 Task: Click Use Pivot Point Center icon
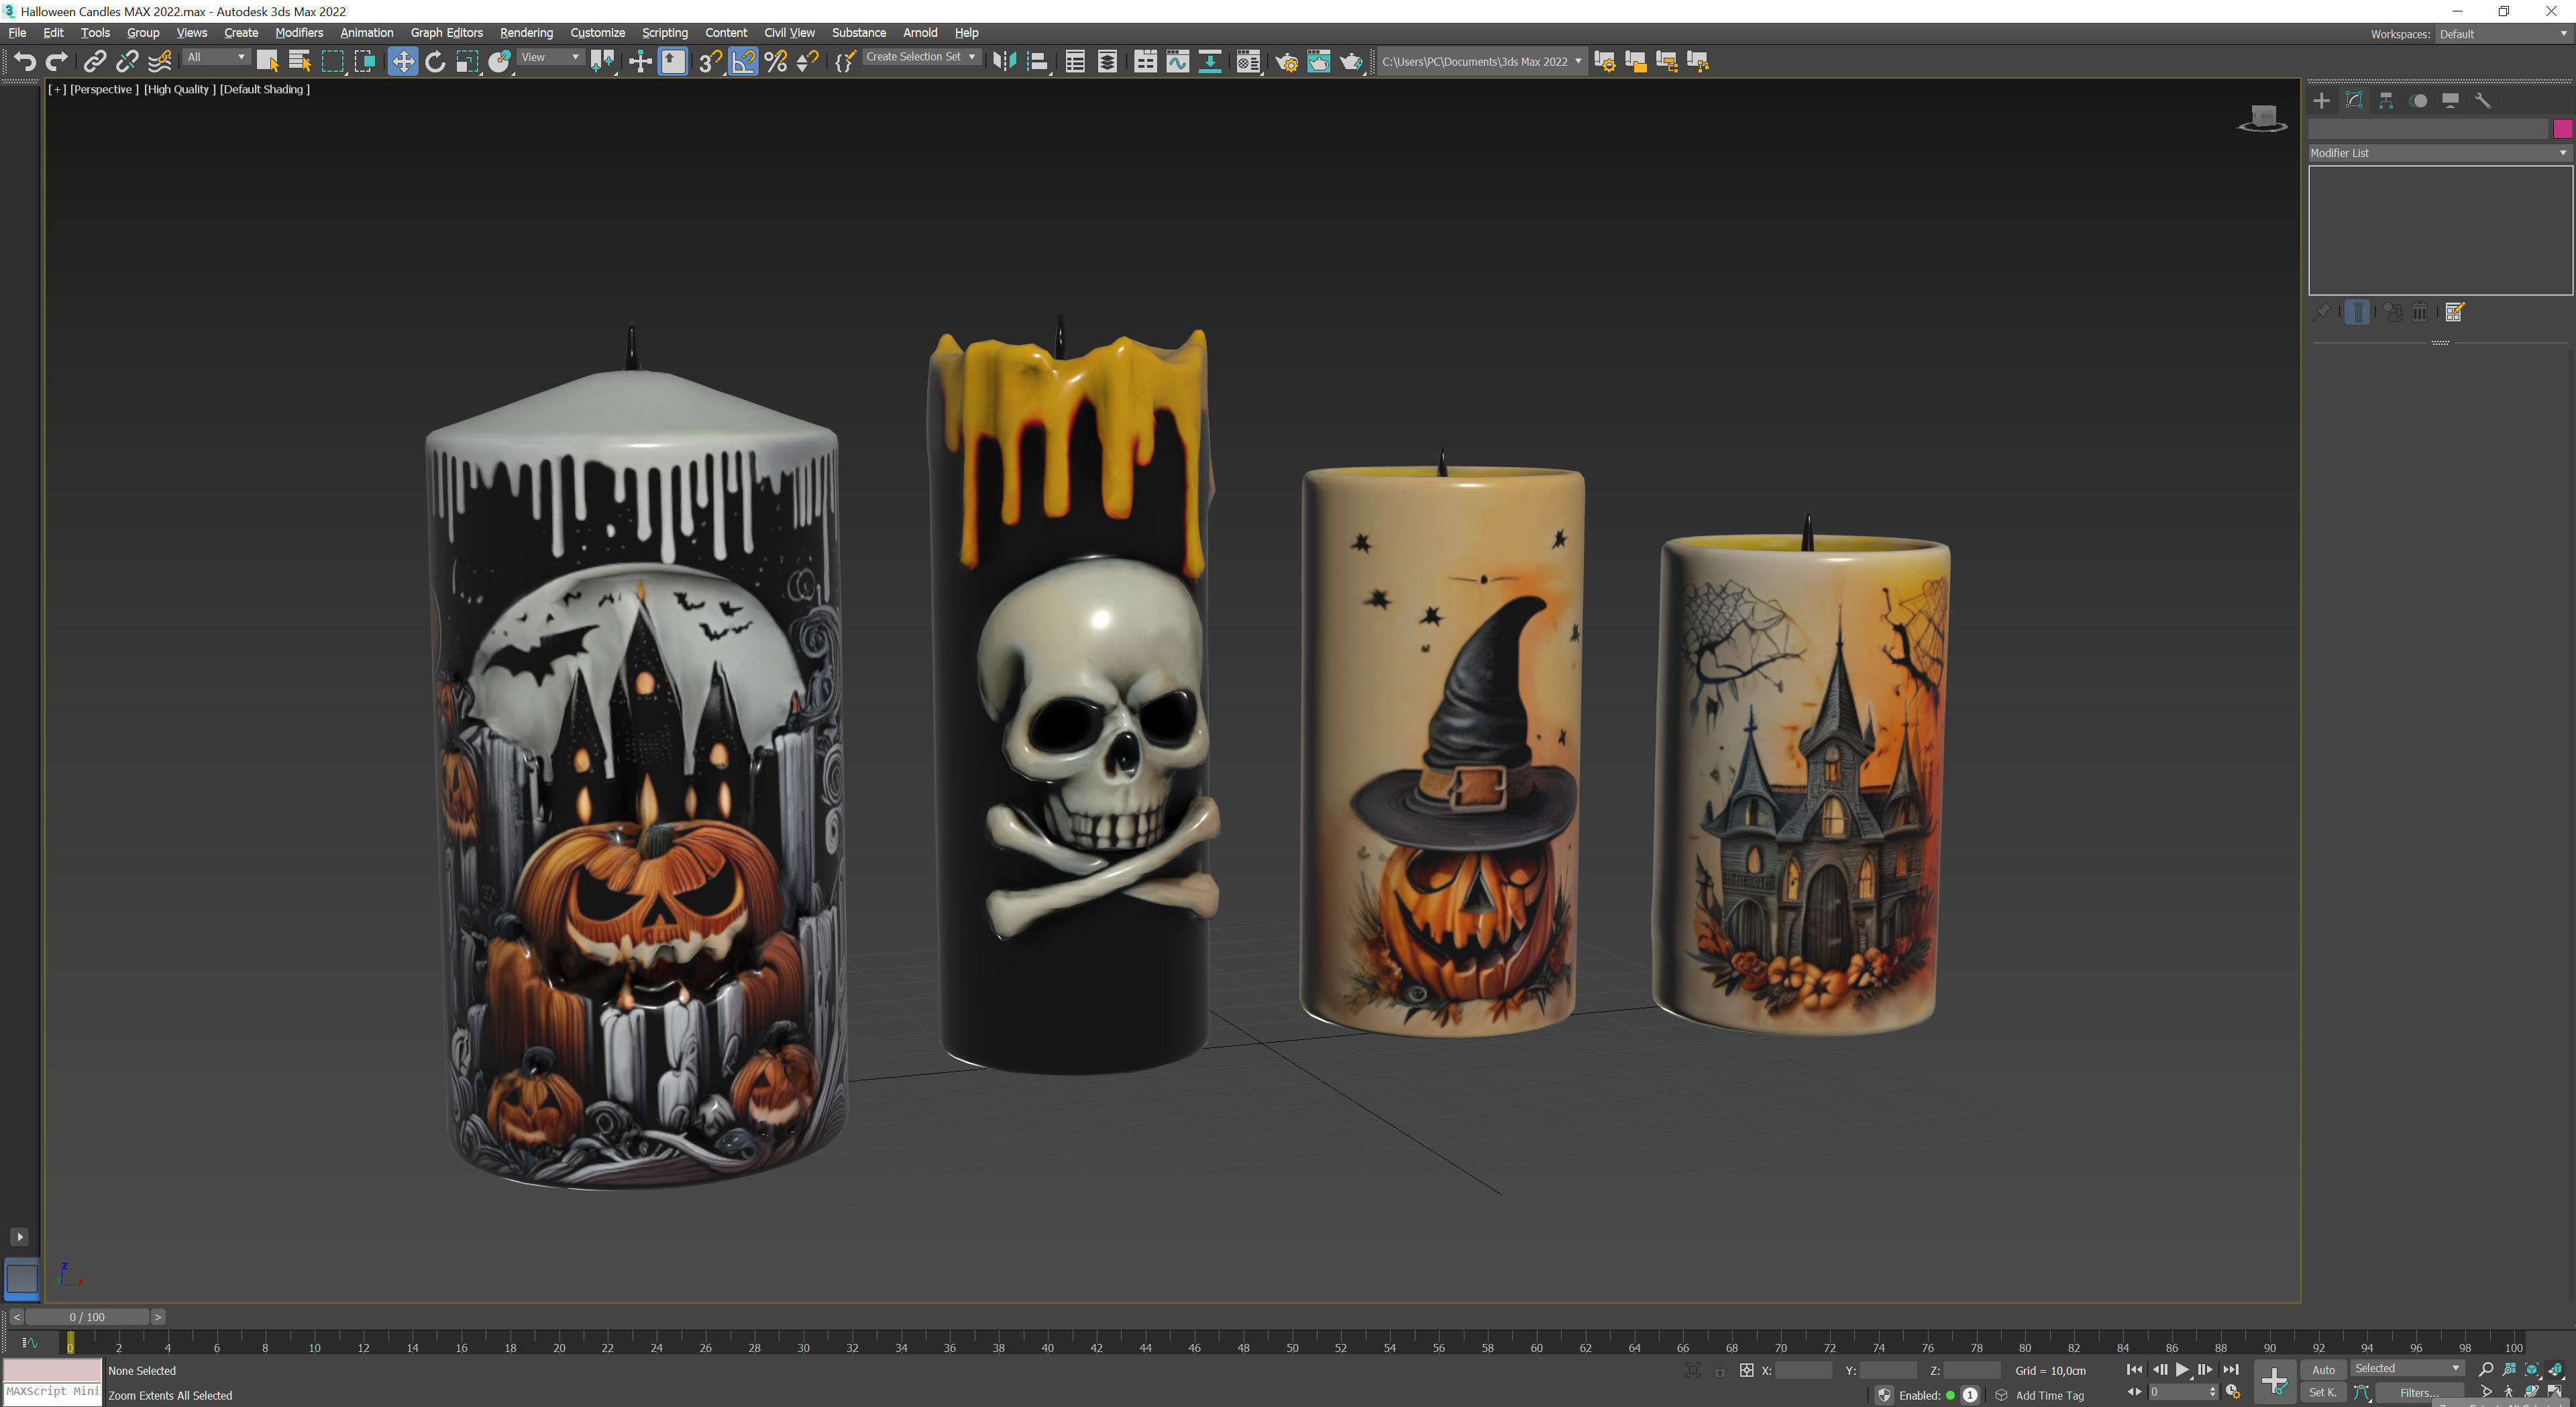pyautogui.click(x=602, y=62)
